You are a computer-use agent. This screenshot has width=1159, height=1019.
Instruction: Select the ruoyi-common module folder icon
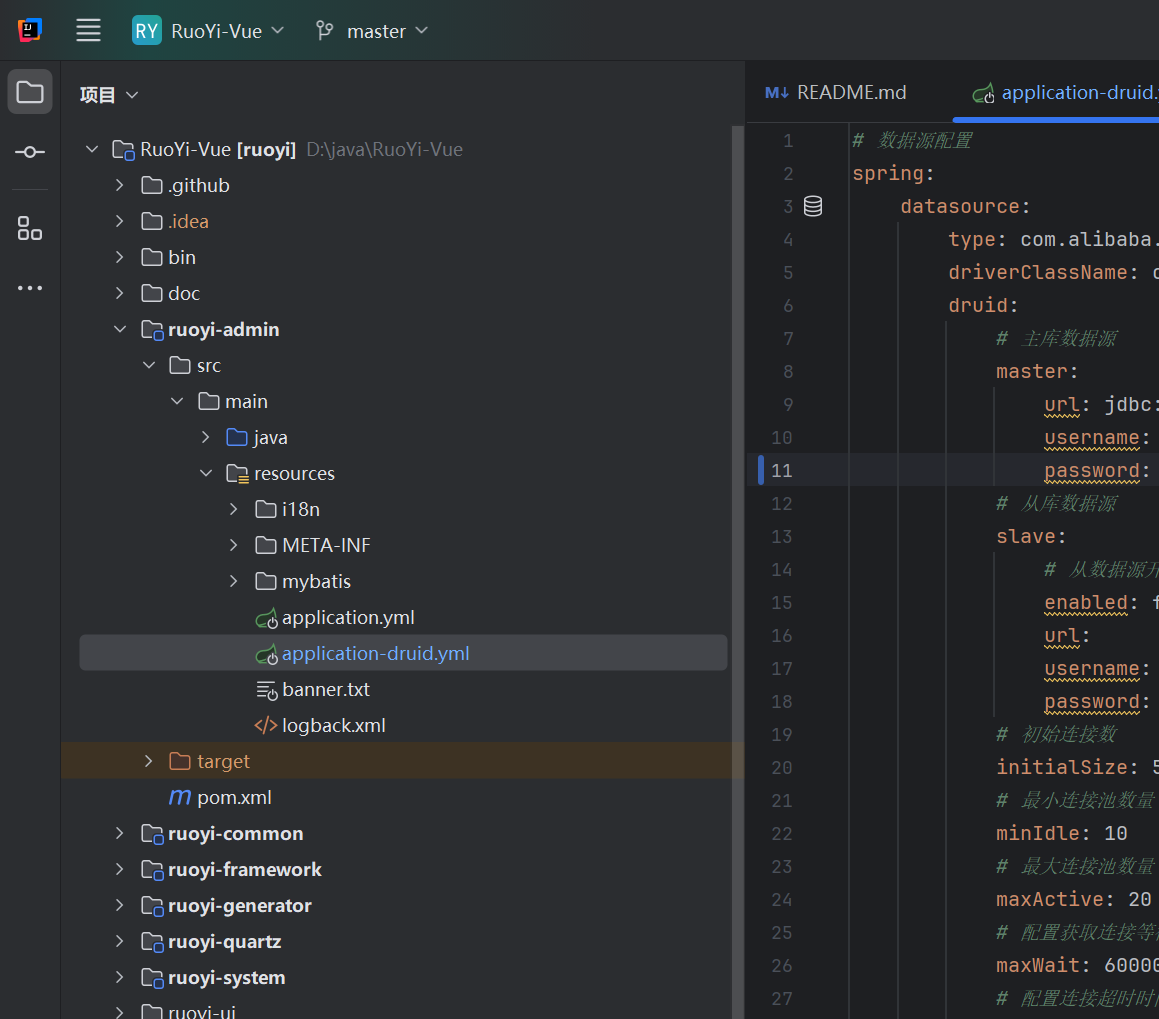pos(152,834)
